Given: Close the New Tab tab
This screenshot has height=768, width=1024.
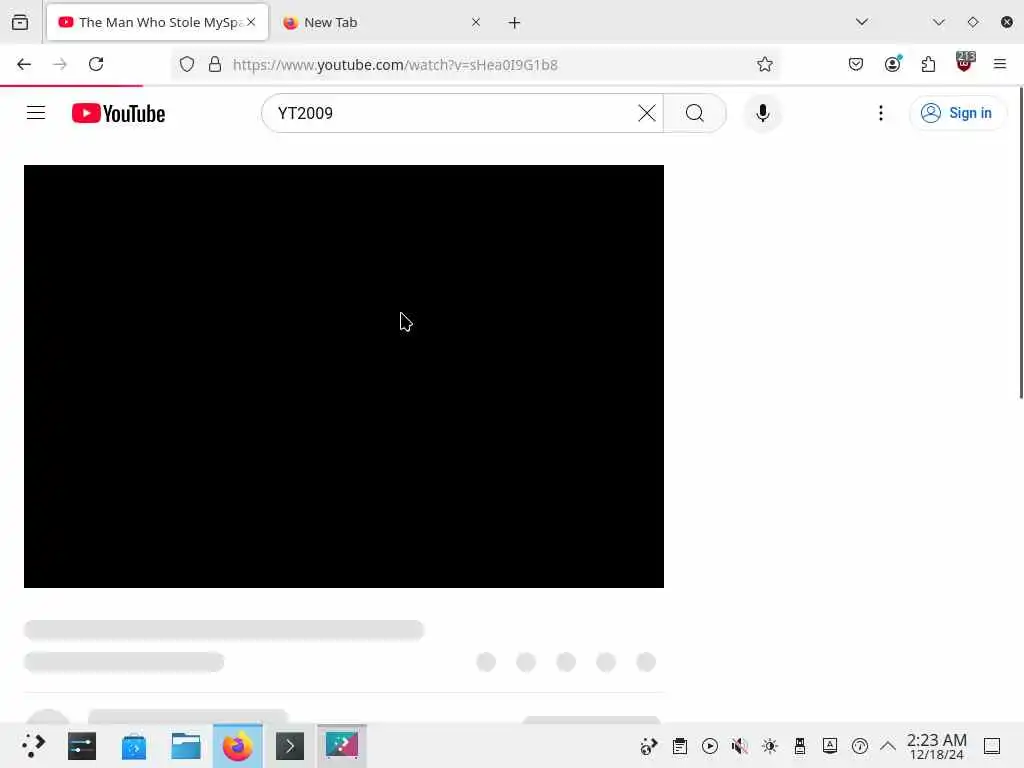Looking at the screenshot, I should click(x=476, y=22).
